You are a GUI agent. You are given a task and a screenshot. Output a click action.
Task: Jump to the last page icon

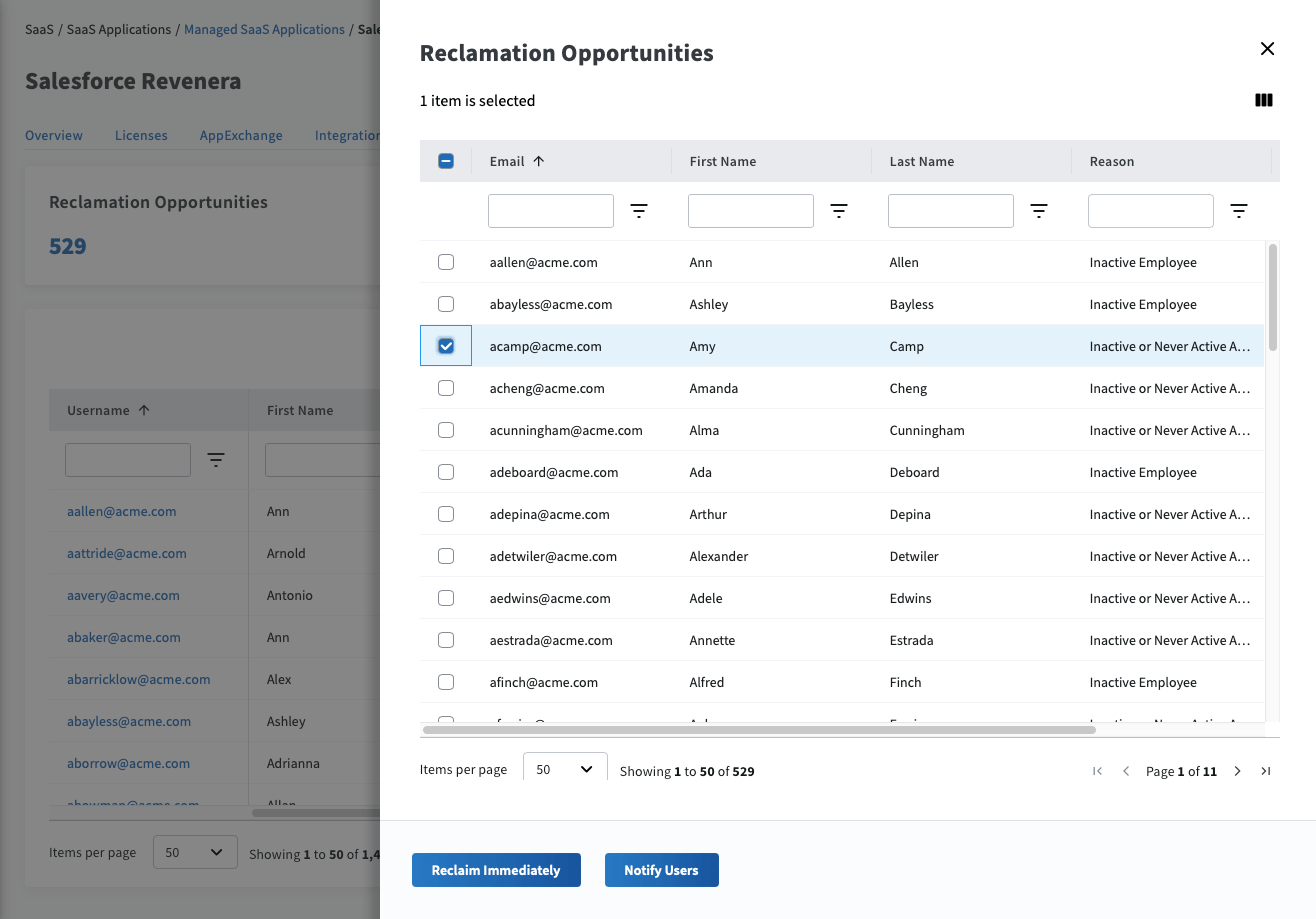point(1265,771)
